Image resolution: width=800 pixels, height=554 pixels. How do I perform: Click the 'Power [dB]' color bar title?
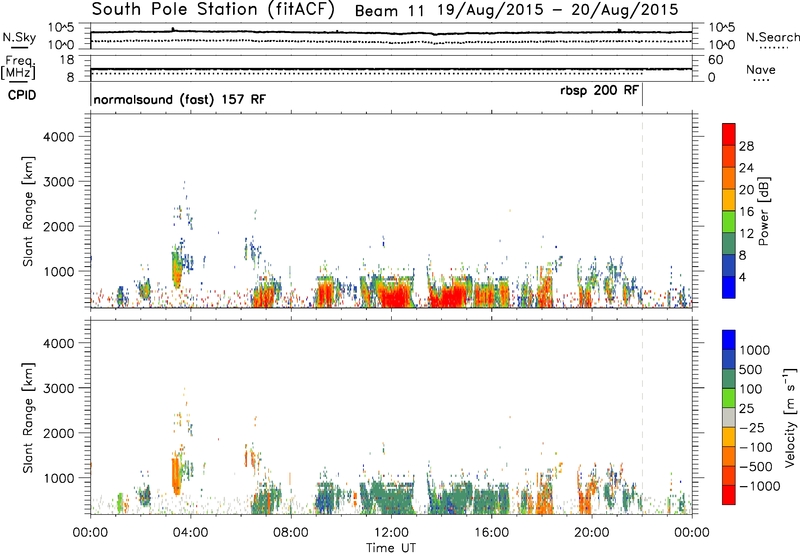pyautogui.click(x=764, y=211)
